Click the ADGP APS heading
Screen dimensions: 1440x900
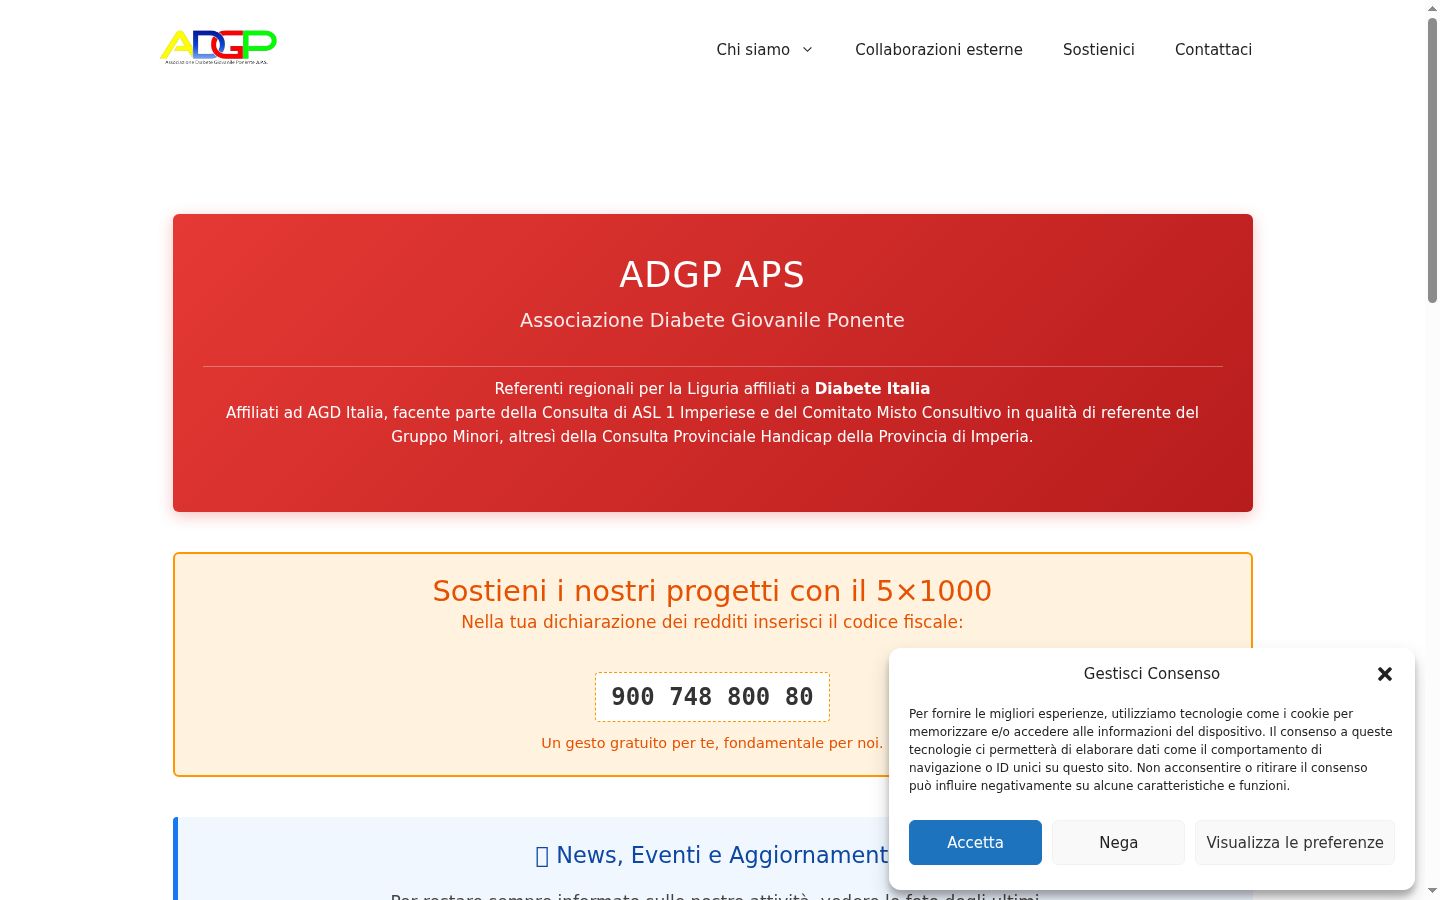712,274
